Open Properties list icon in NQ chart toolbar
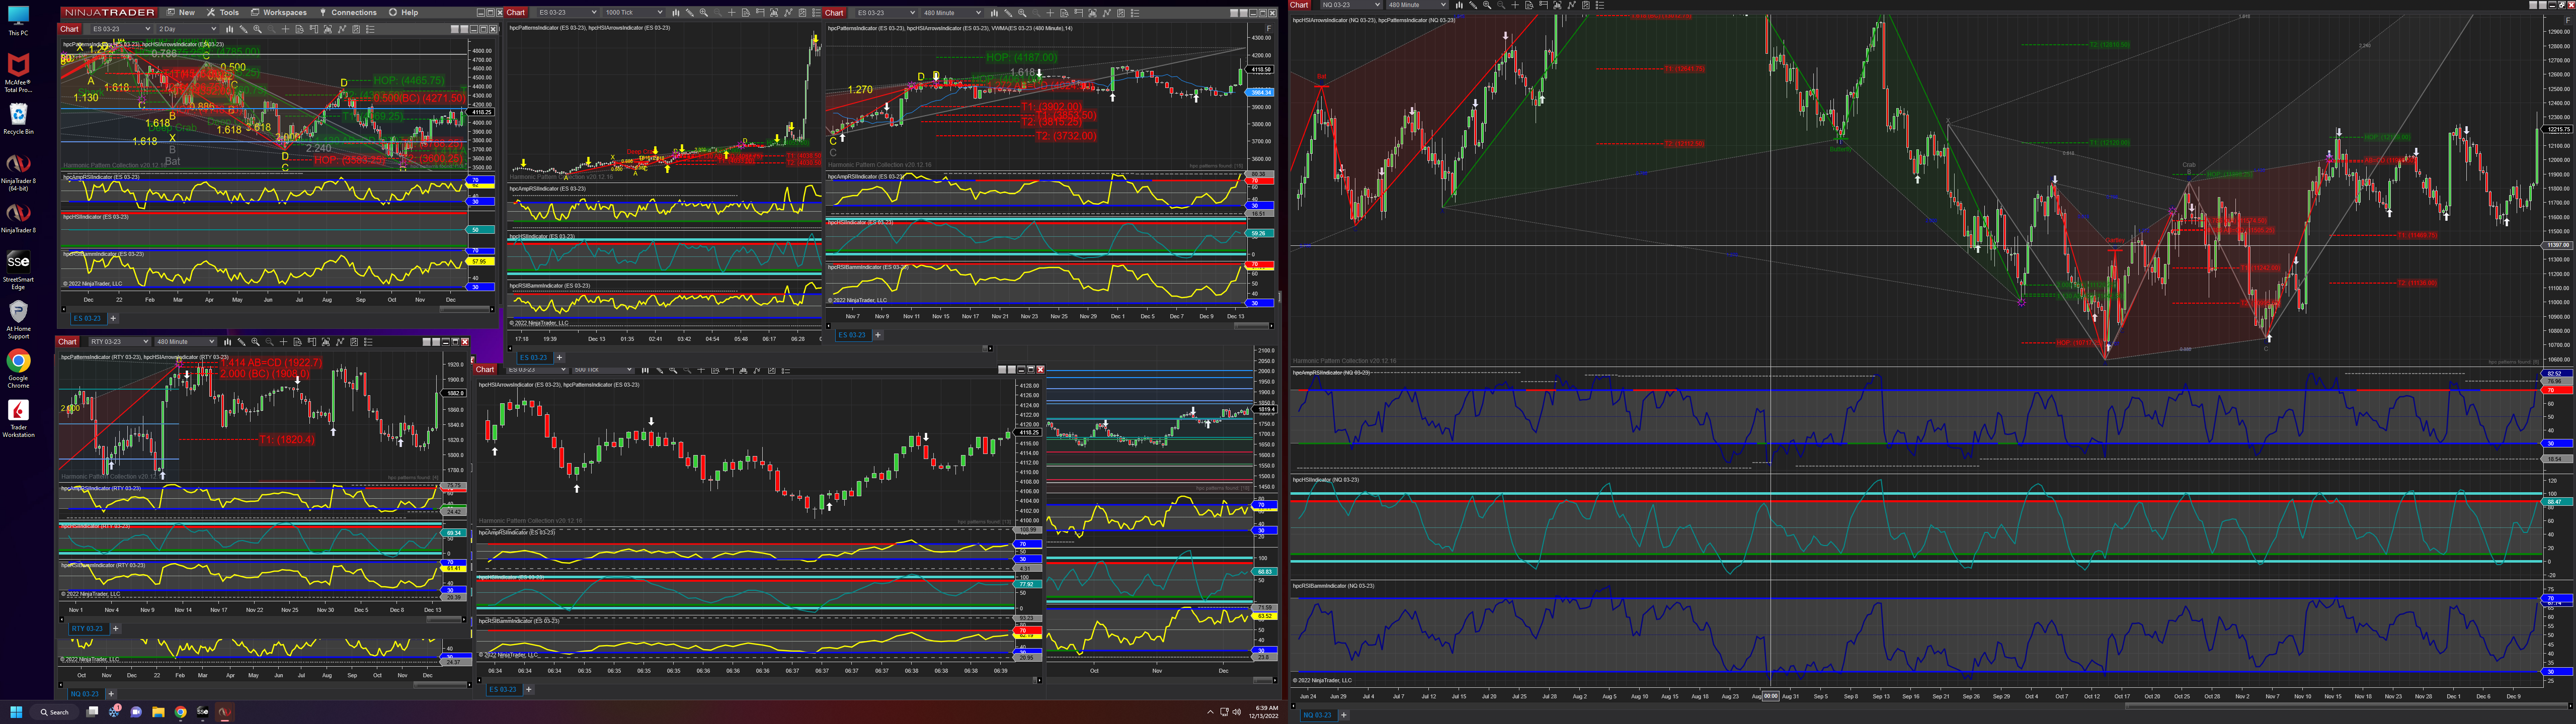The height and width of the screenshot is (724, 2576). click(x=1599, y=5)
